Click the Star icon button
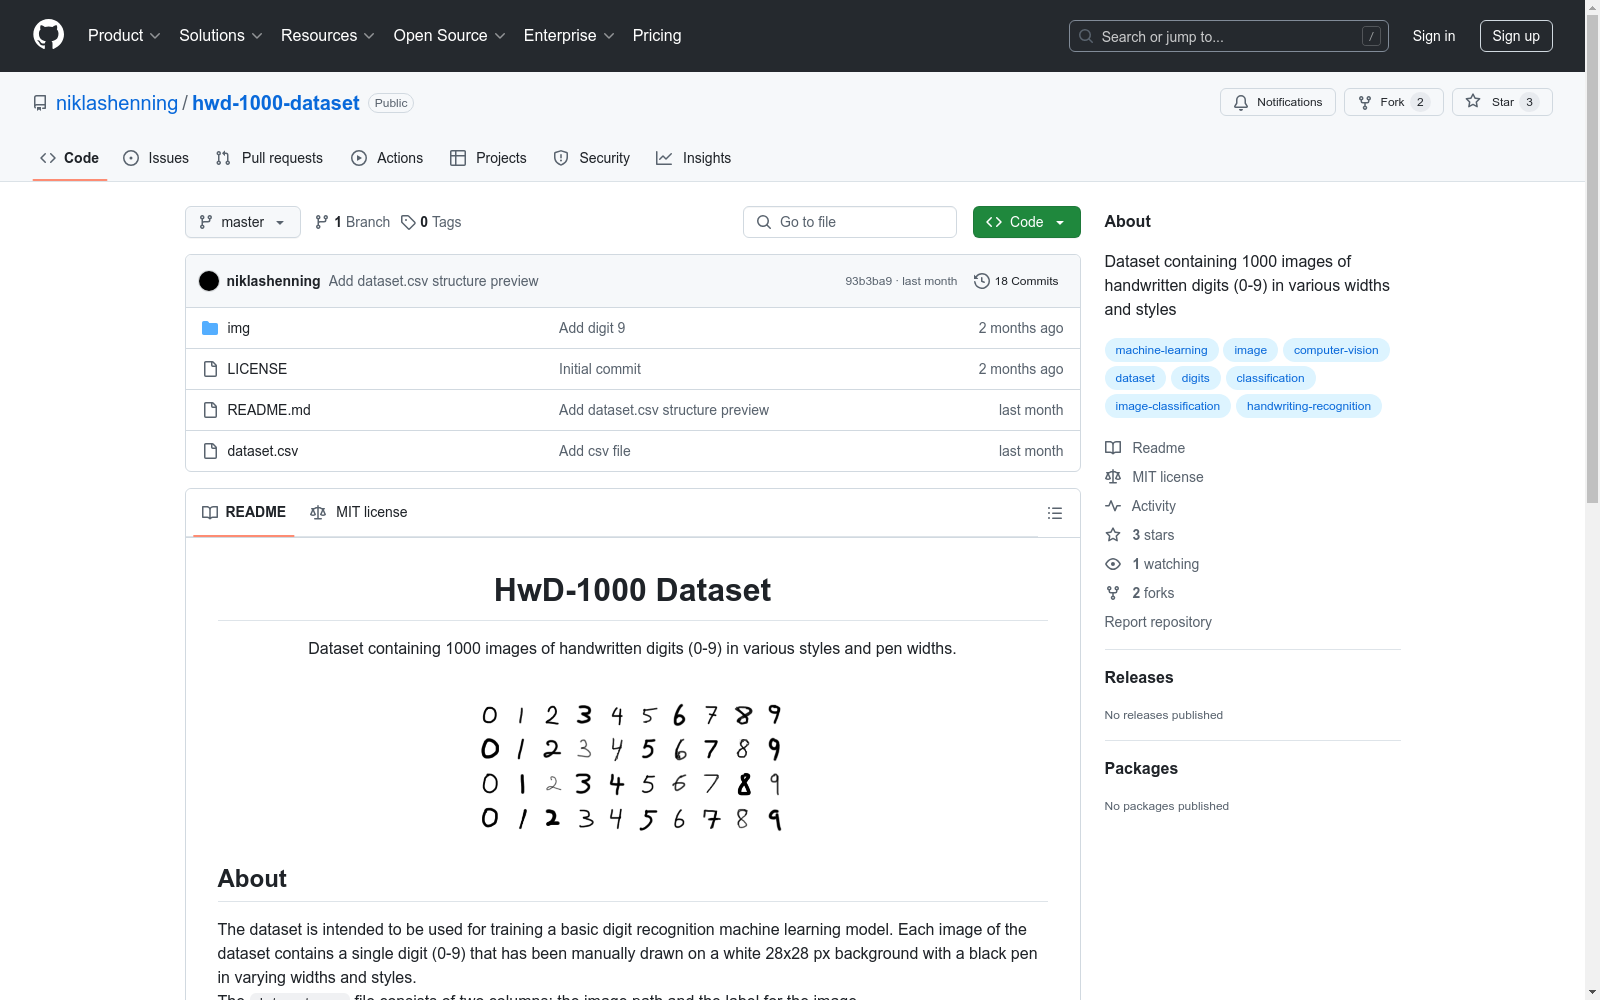Image resolution: width=1600 pixels, height=1000 pixels. [1473, 102]
